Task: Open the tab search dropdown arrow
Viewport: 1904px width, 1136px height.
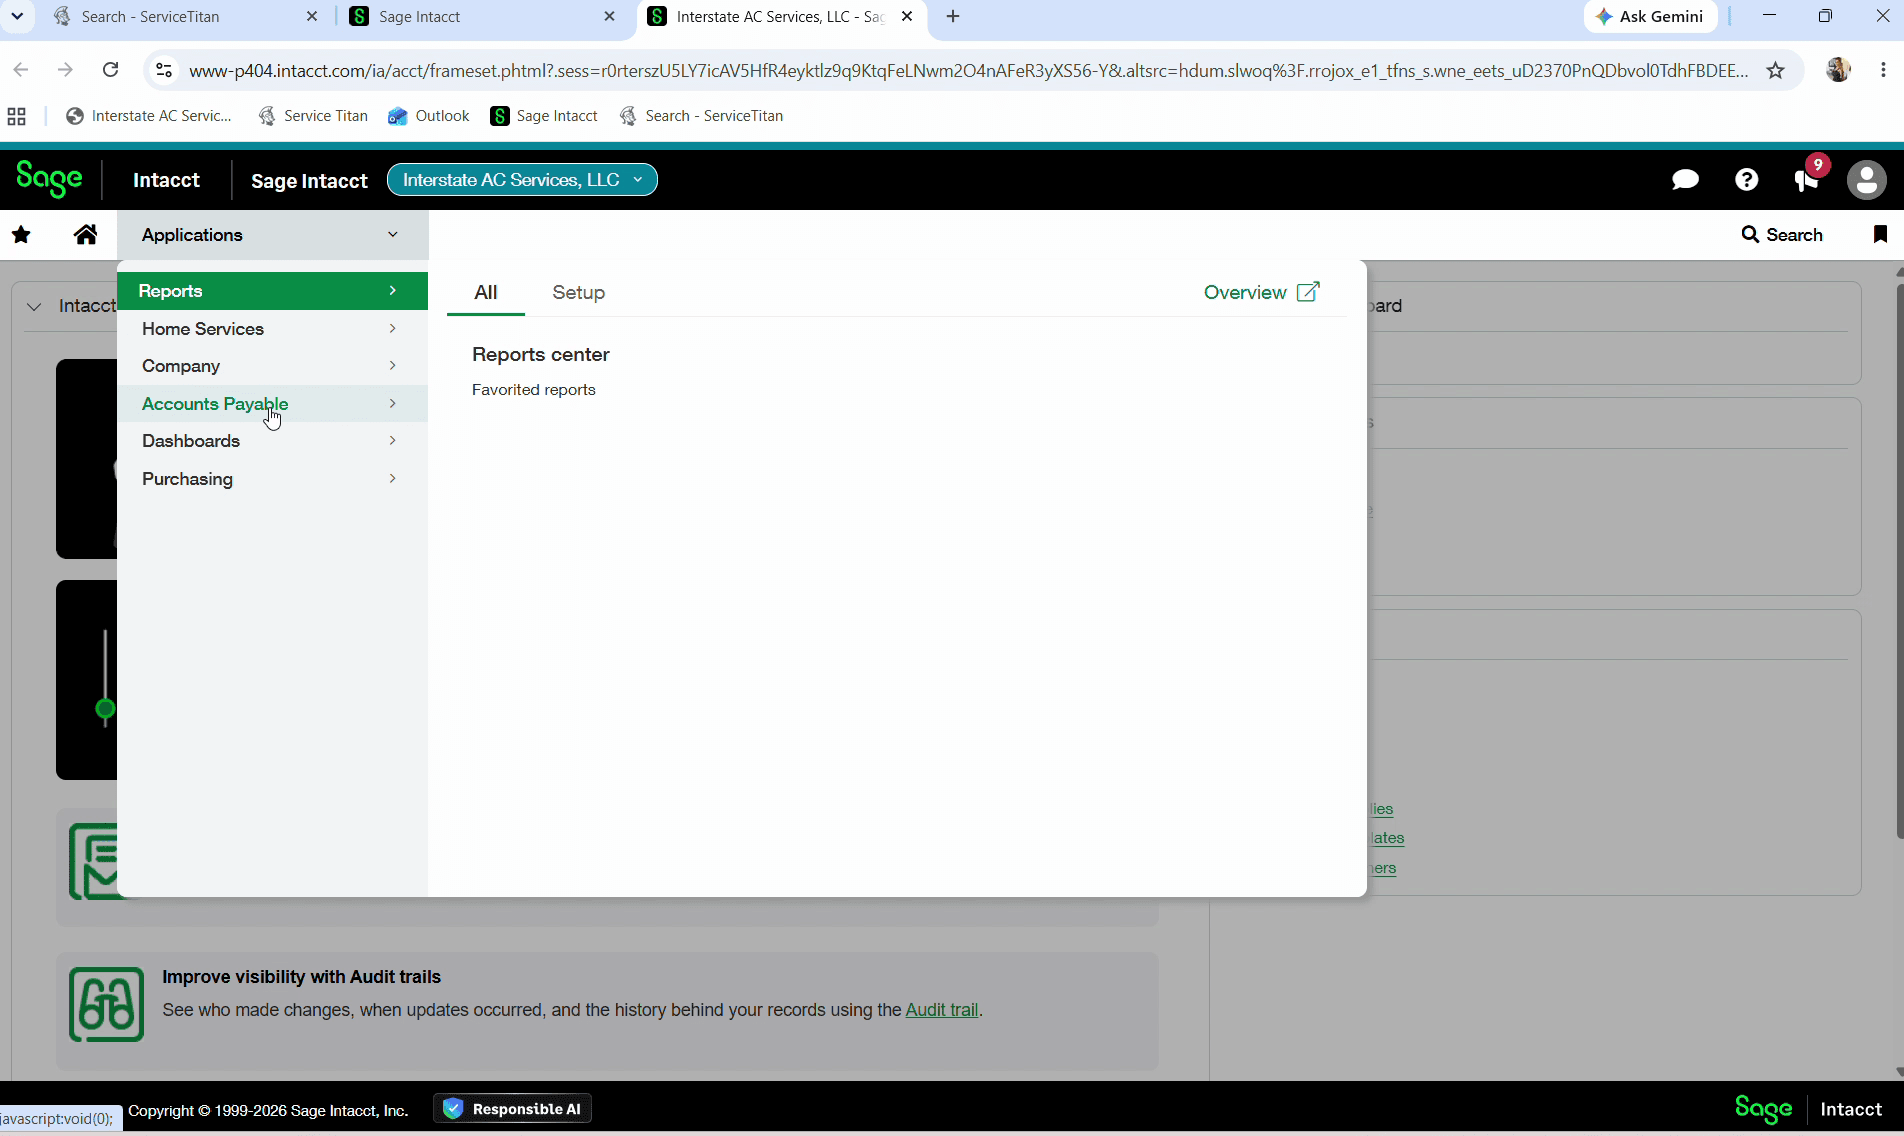Action: click(x=17, y=16)
